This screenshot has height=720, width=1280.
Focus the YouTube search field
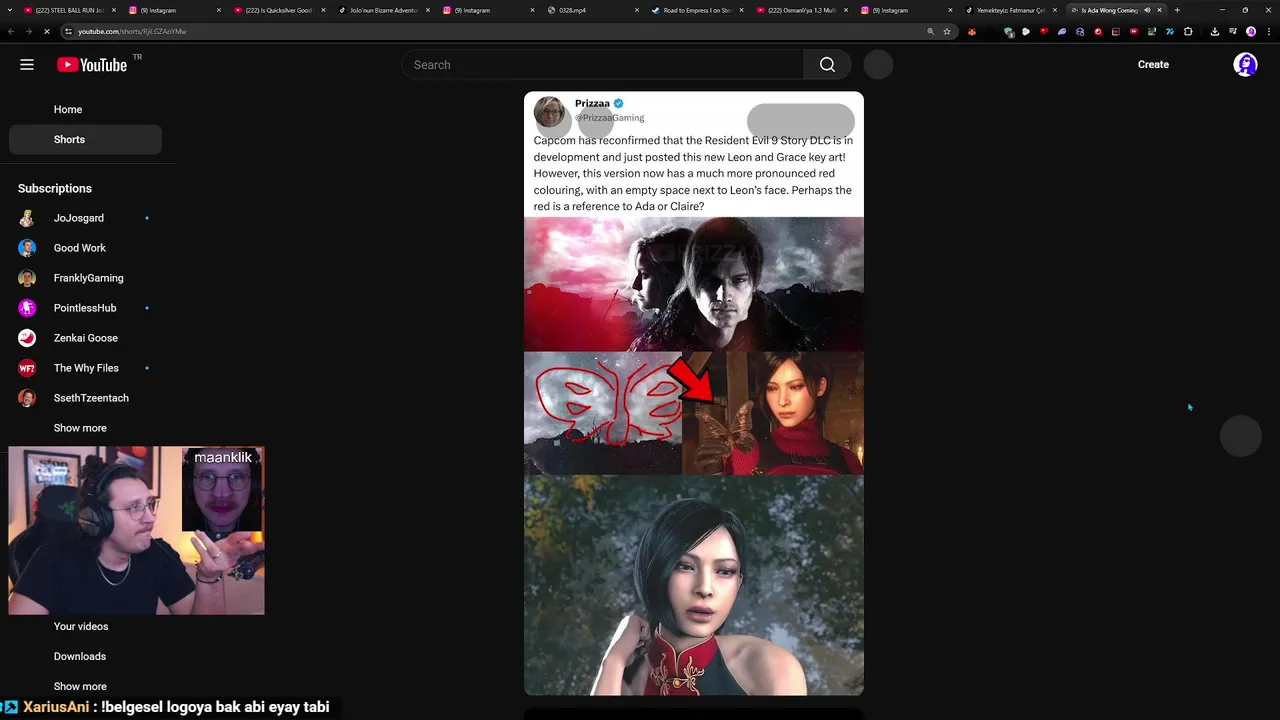click(602, 65)
